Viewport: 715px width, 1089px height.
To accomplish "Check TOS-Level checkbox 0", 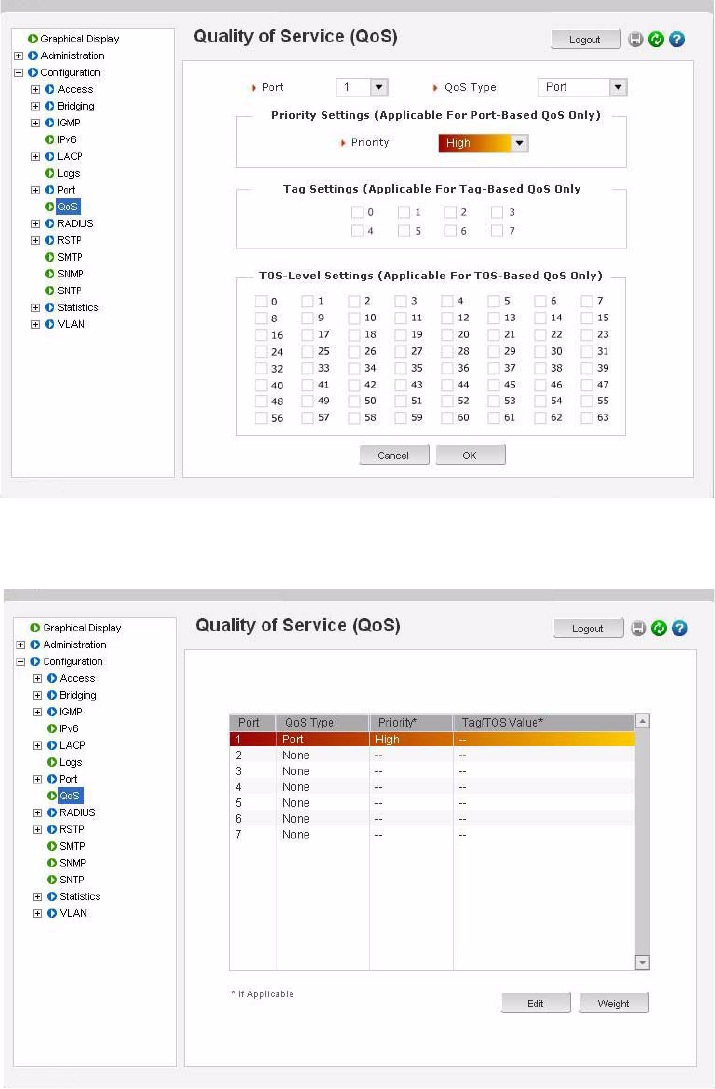I will [x=261, y=301].
